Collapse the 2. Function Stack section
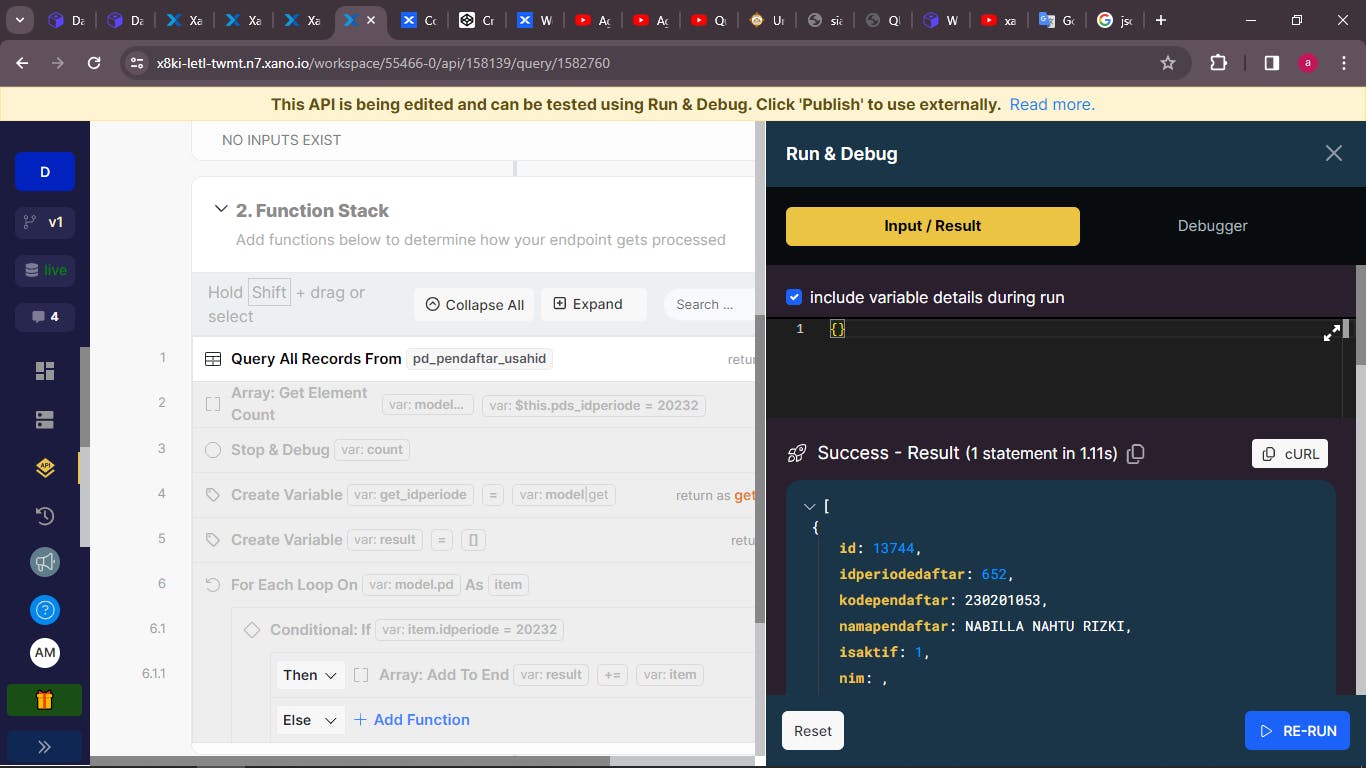Image resolution: width=1366 pixels, height=768 pixels. [x=221, y=210]
